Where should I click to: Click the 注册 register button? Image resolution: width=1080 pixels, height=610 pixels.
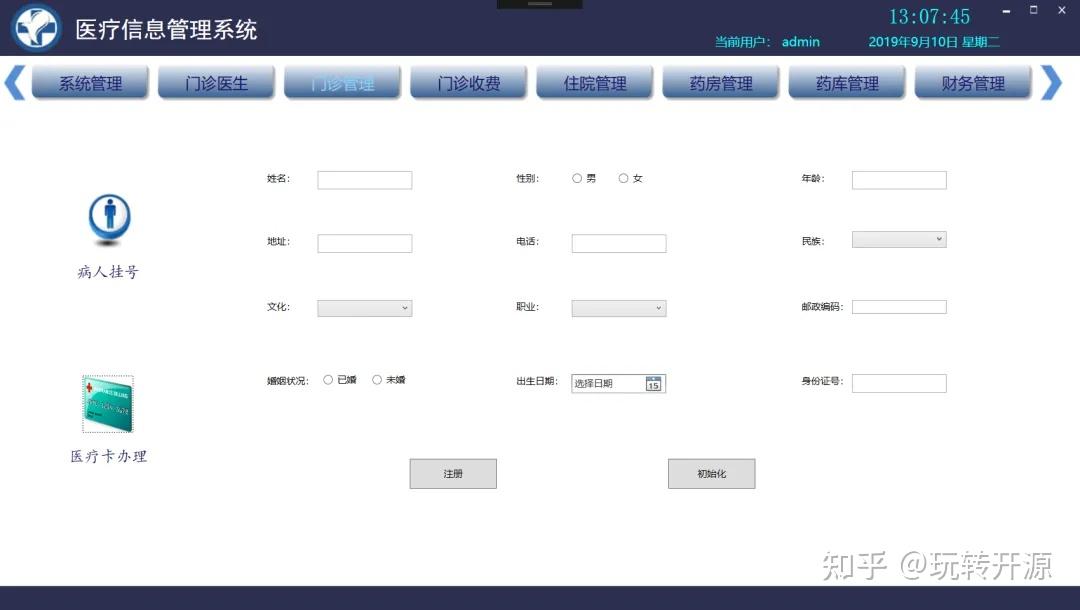[x=452, y=473]
